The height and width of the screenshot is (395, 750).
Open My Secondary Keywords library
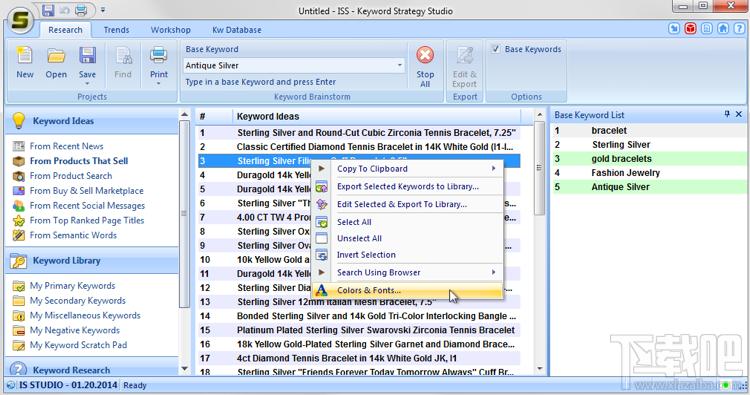pyautogui.click(x=77, y=300)
